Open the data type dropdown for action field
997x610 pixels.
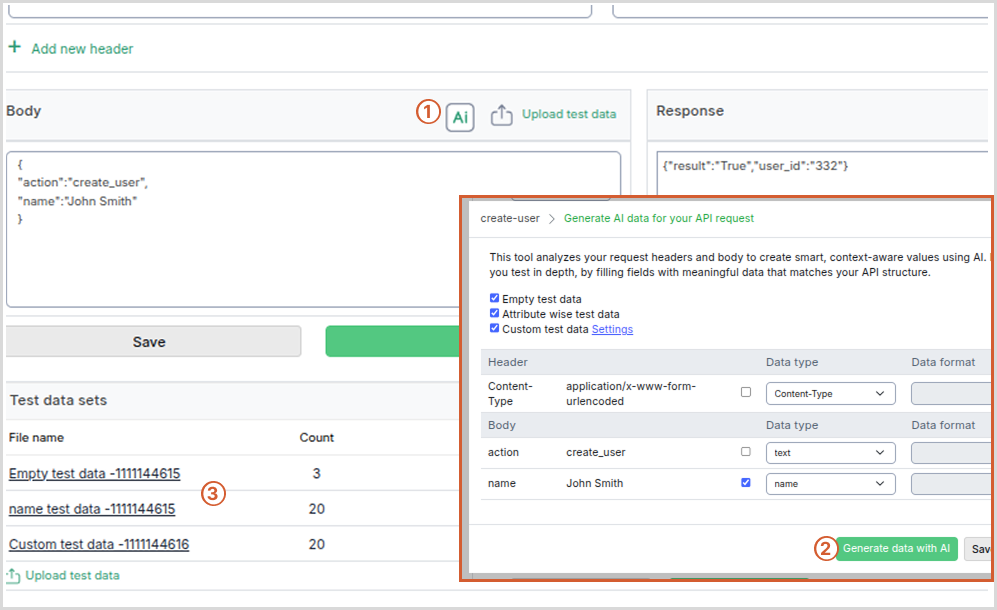pyautogui.click(x=830, y=452)
